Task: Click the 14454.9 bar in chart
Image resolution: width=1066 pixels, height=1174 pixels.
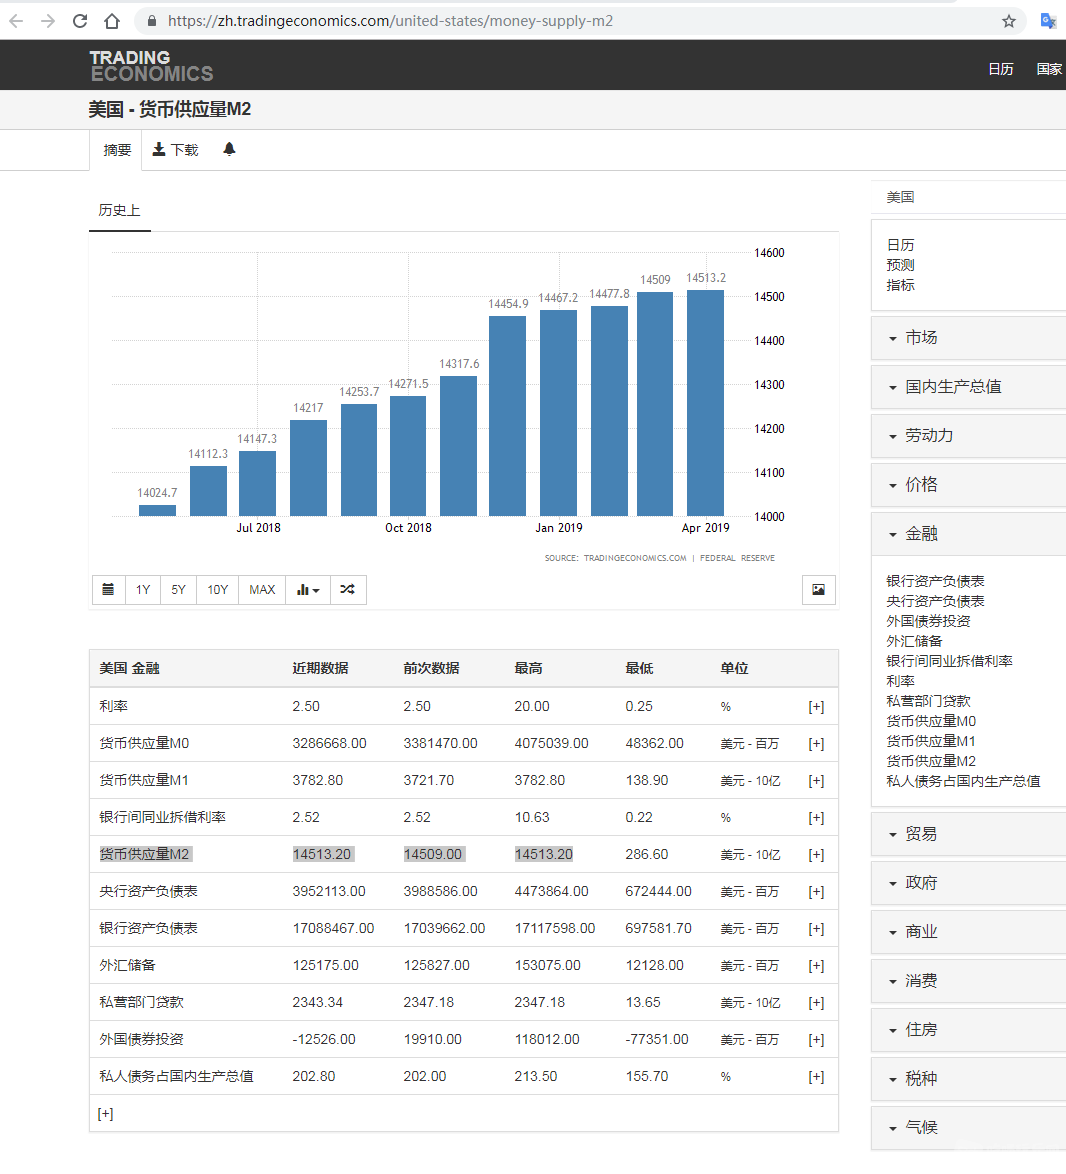Action: 508,416
